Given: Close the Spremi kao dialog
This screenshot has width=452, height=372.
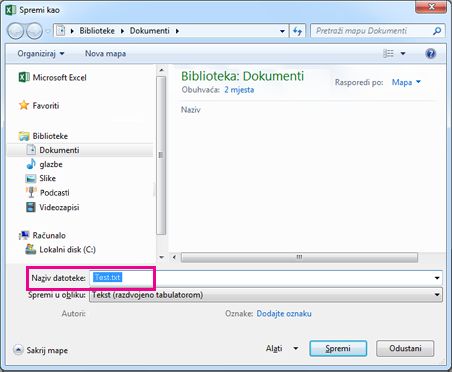Looking at the screenshot, I should (431, 7).
